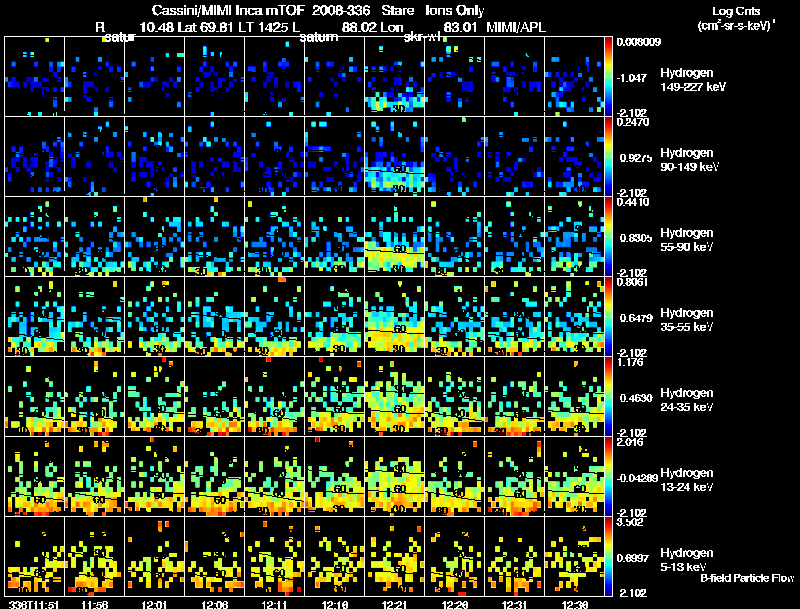
Task: Click the Hydrogen 13-24 keV color bar
Action: coord(608,476)
